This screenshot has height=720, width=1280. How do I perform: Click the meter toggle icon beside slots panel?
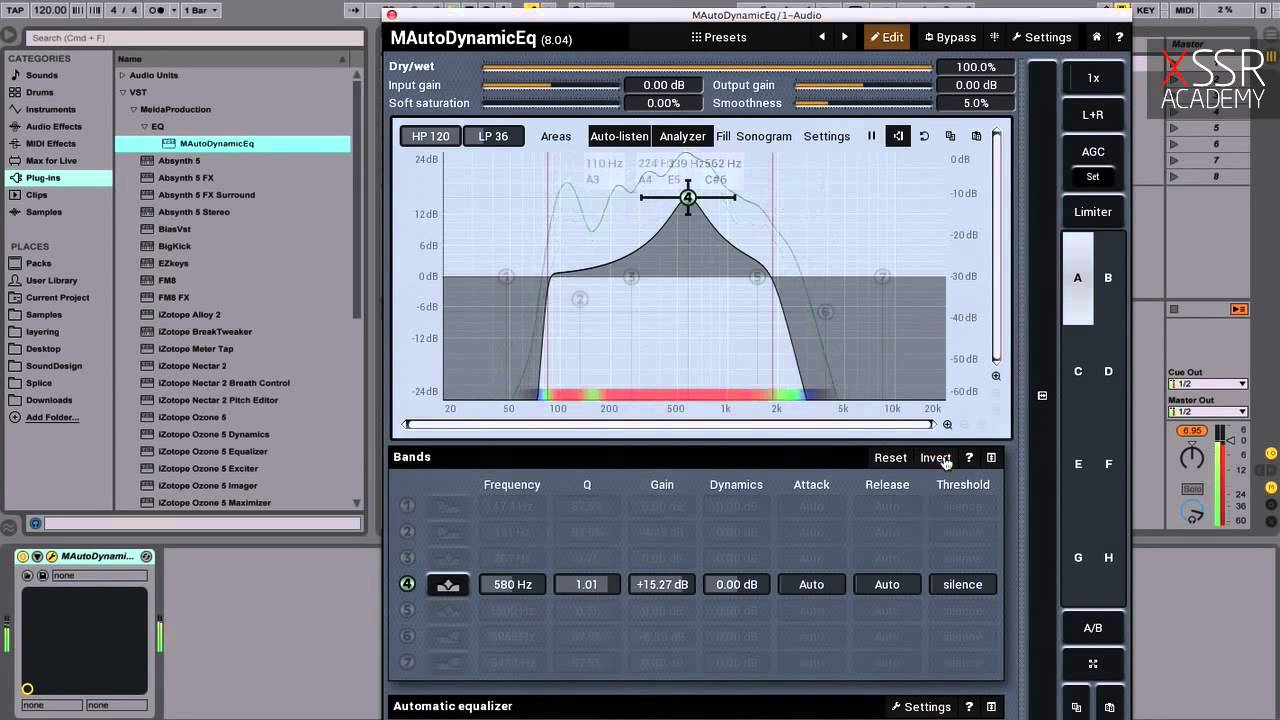(1042, 396)
